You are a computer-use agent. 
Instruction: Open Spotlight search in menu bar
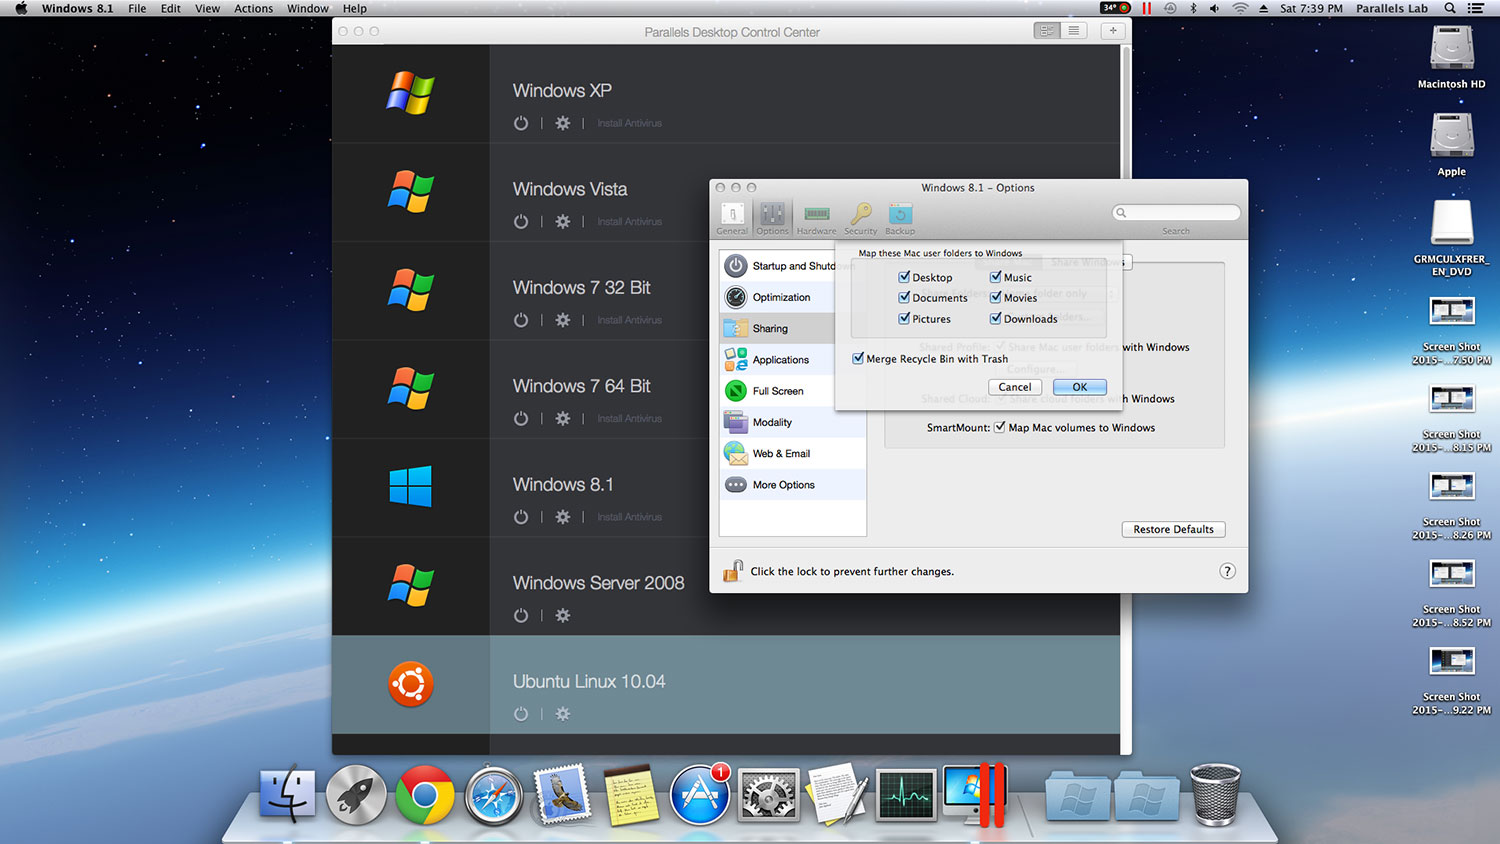[1450, 8]
